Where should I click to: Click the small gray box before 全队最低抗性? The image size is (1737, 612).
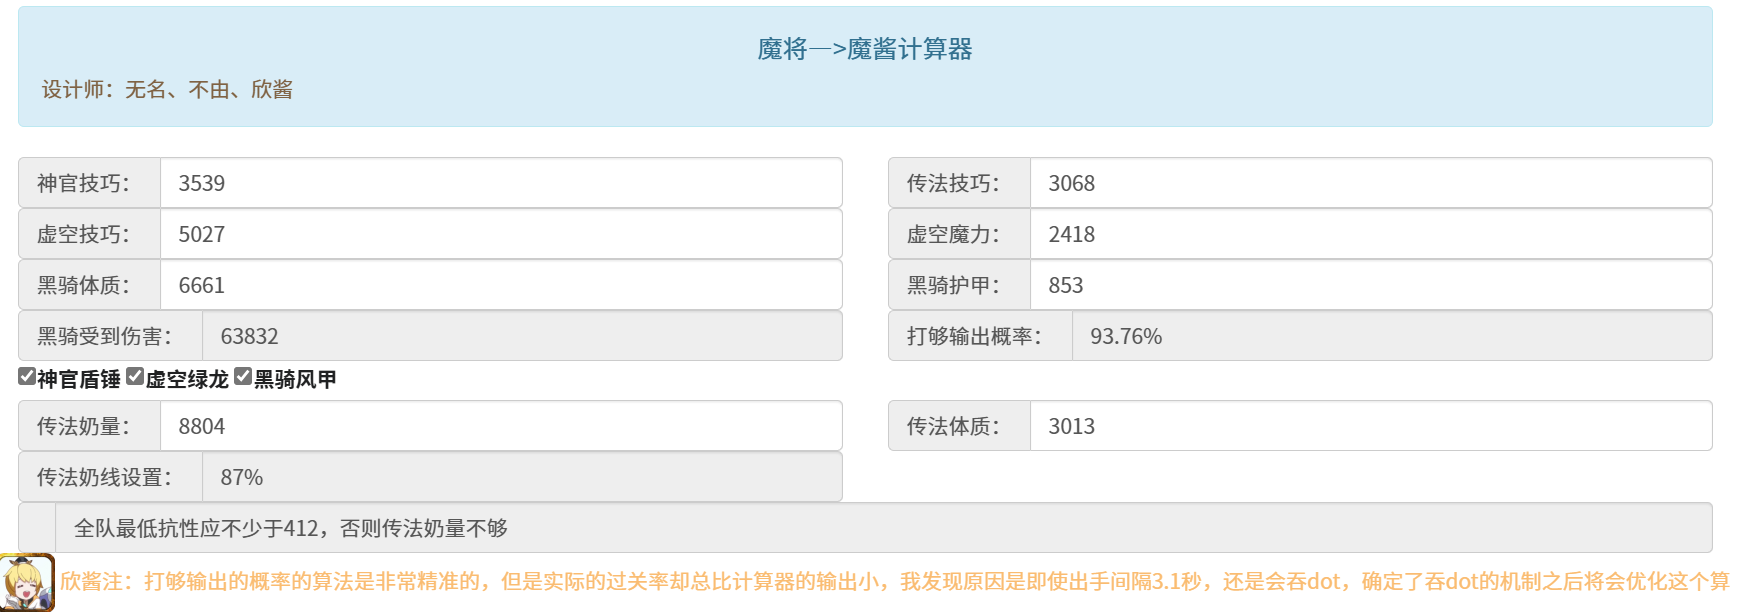click(37, 528)
